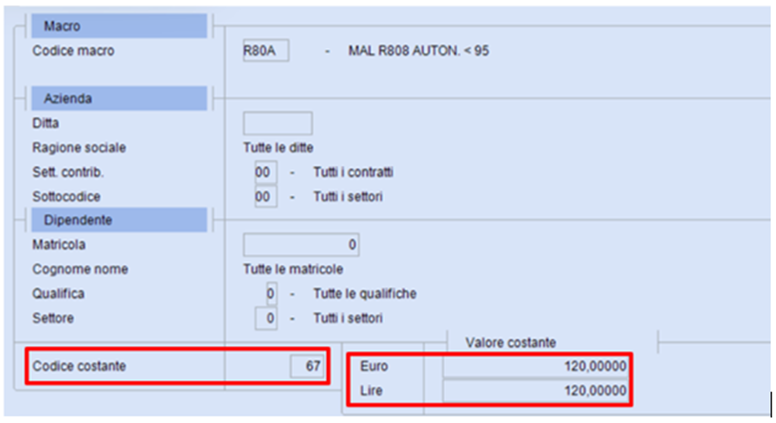Click the Valore costante group label
Image resolution: width=776 pixels, height=423 pixels.
511,342
